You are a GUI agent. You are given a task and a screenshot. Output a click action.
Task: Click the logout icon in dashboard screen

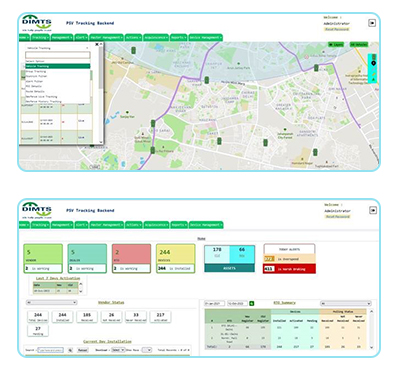click(373, 210)
